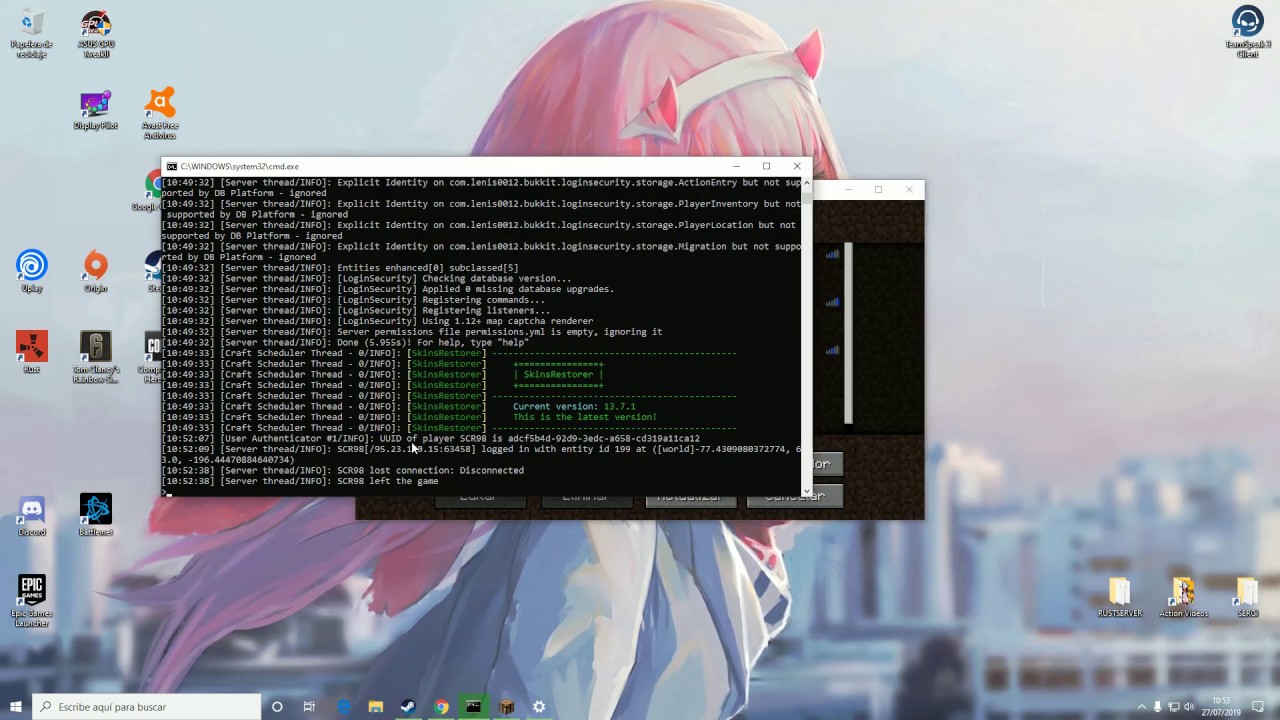Image resolution: width=1280 pixels, height=720 pixels.
Task: Show hidden system tray icons
Action: pos(1142,707)
